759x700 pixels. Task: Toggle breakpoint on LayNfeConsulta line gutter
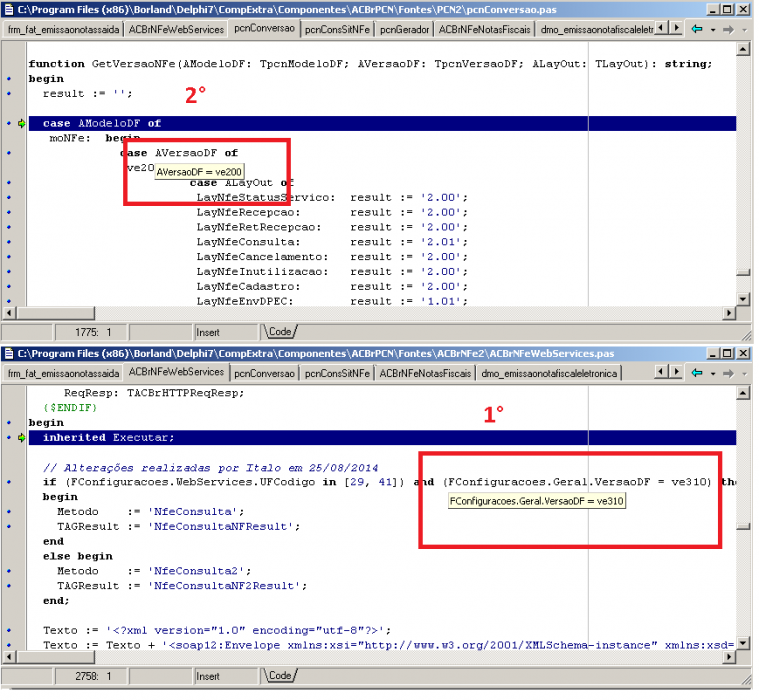(x=9, y=242)
